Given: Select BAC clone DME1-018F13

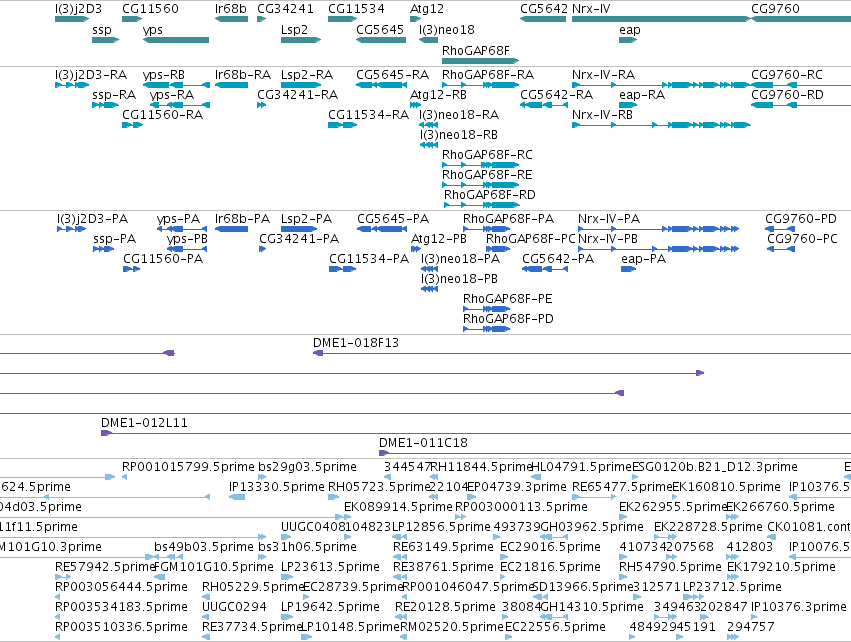Looking at the screenshot, I should [355, 343].
